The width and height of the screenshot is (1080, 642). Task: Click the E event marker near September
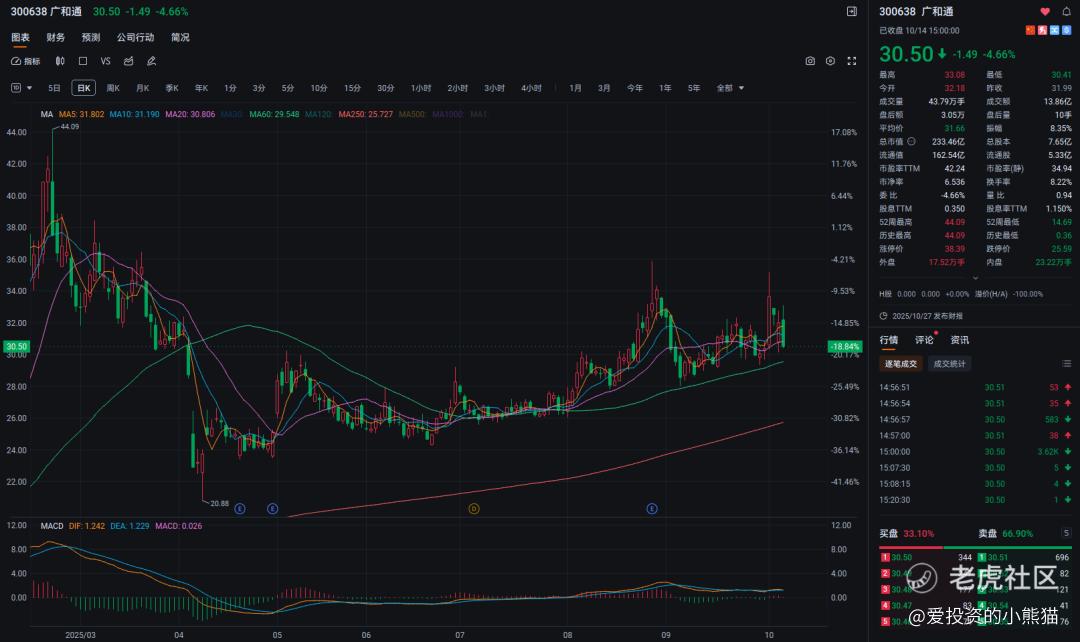(x=652, y=509)
